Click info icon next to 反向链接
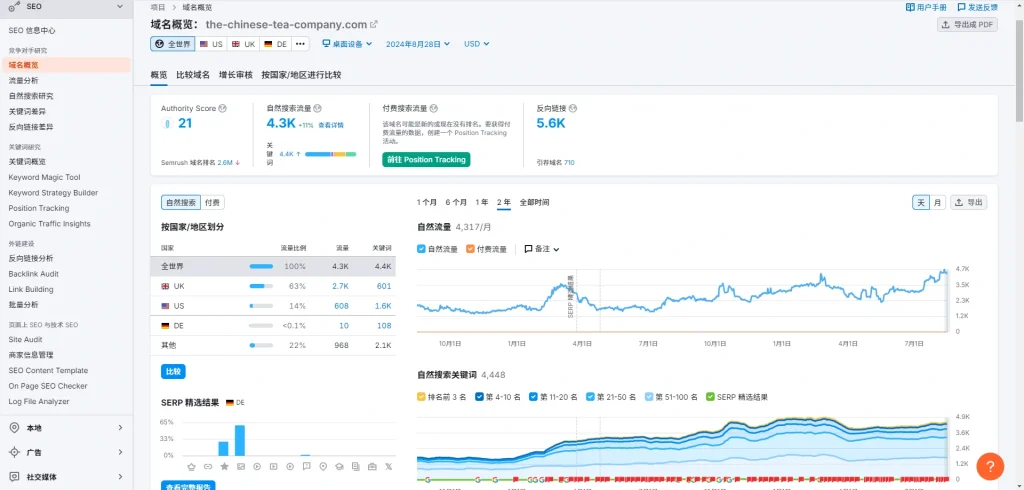The height and width of the screenshot is (490, 1024). (x=573, y=108)
